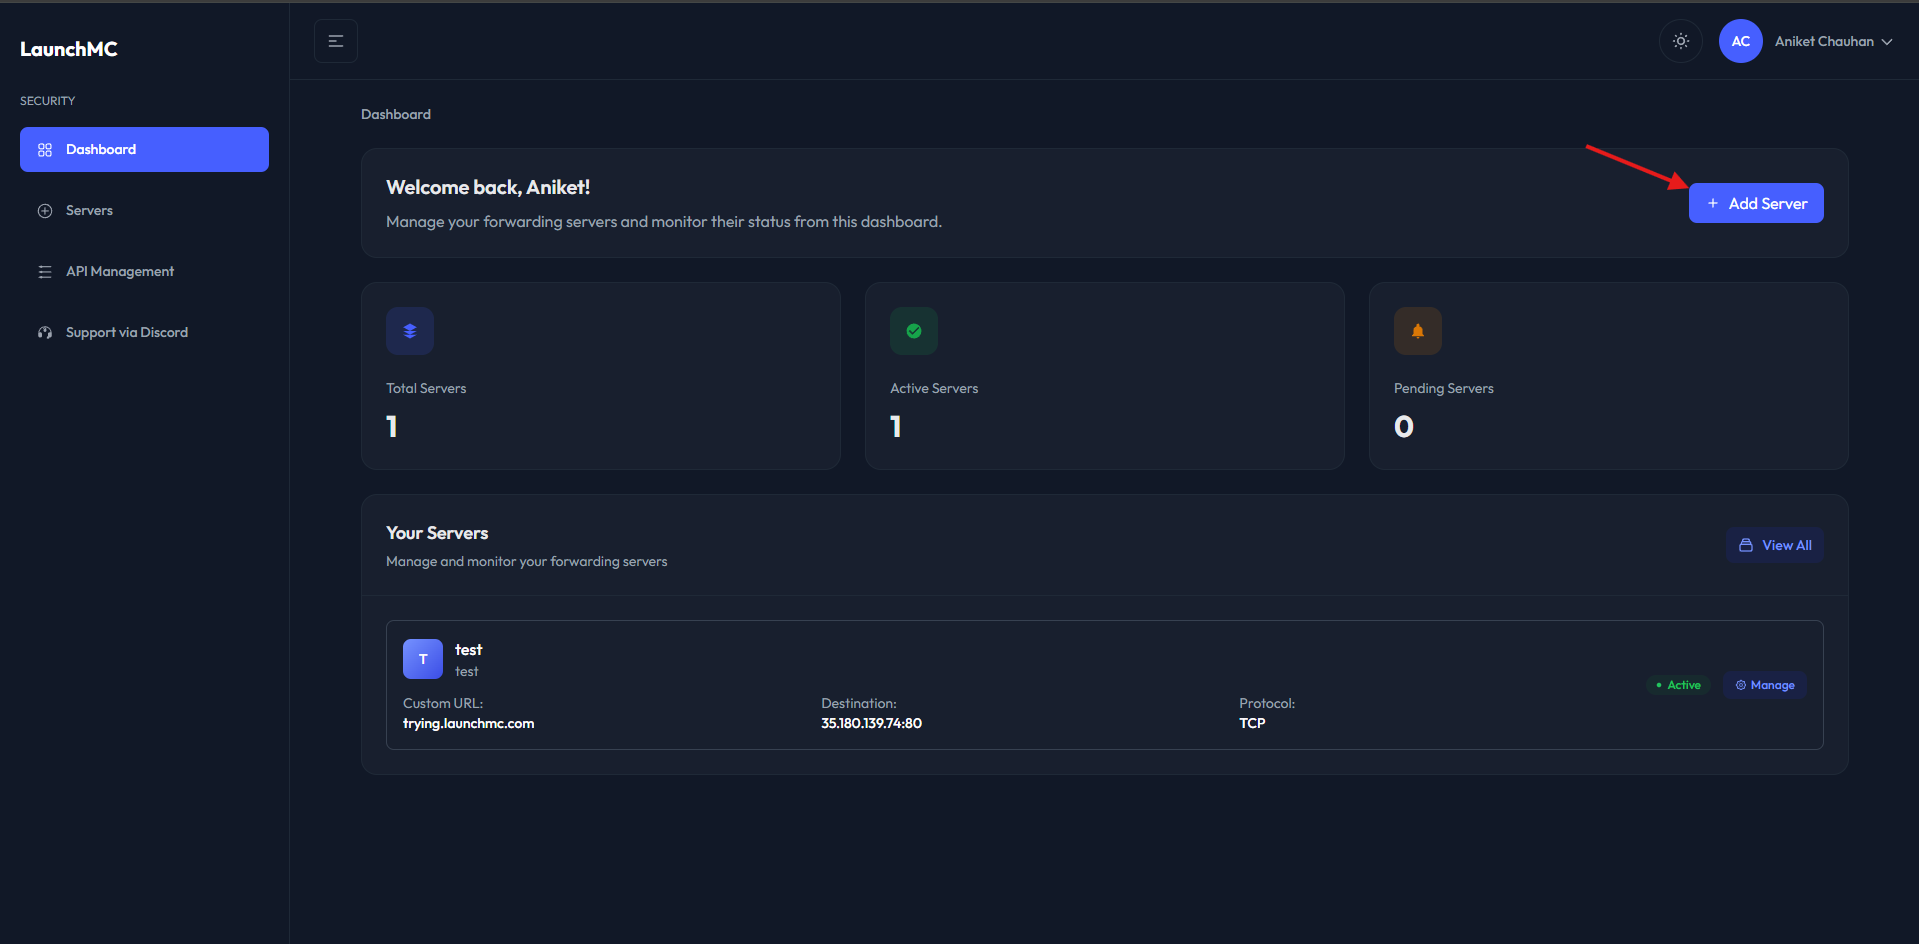Click the Active status badge
This screenshot has width=1919, height=944.
pos(1678,685)
